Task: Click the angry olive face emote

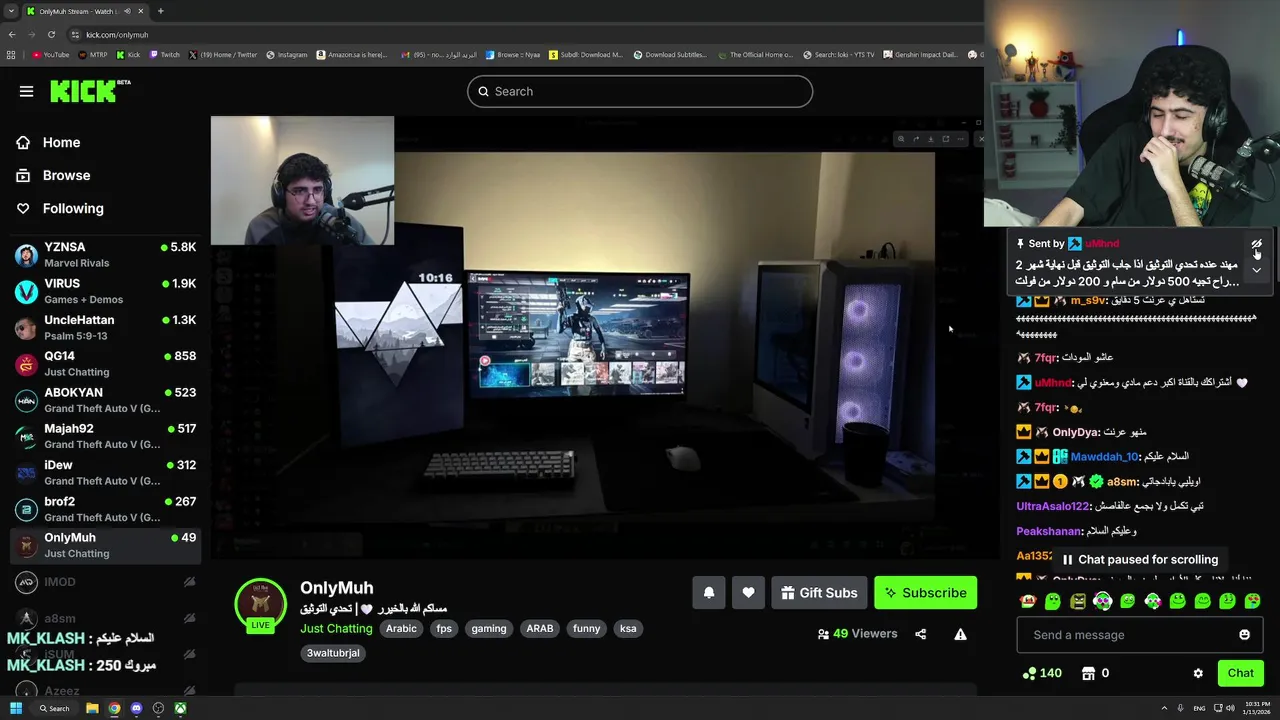Action: (x=1077, y=601)
